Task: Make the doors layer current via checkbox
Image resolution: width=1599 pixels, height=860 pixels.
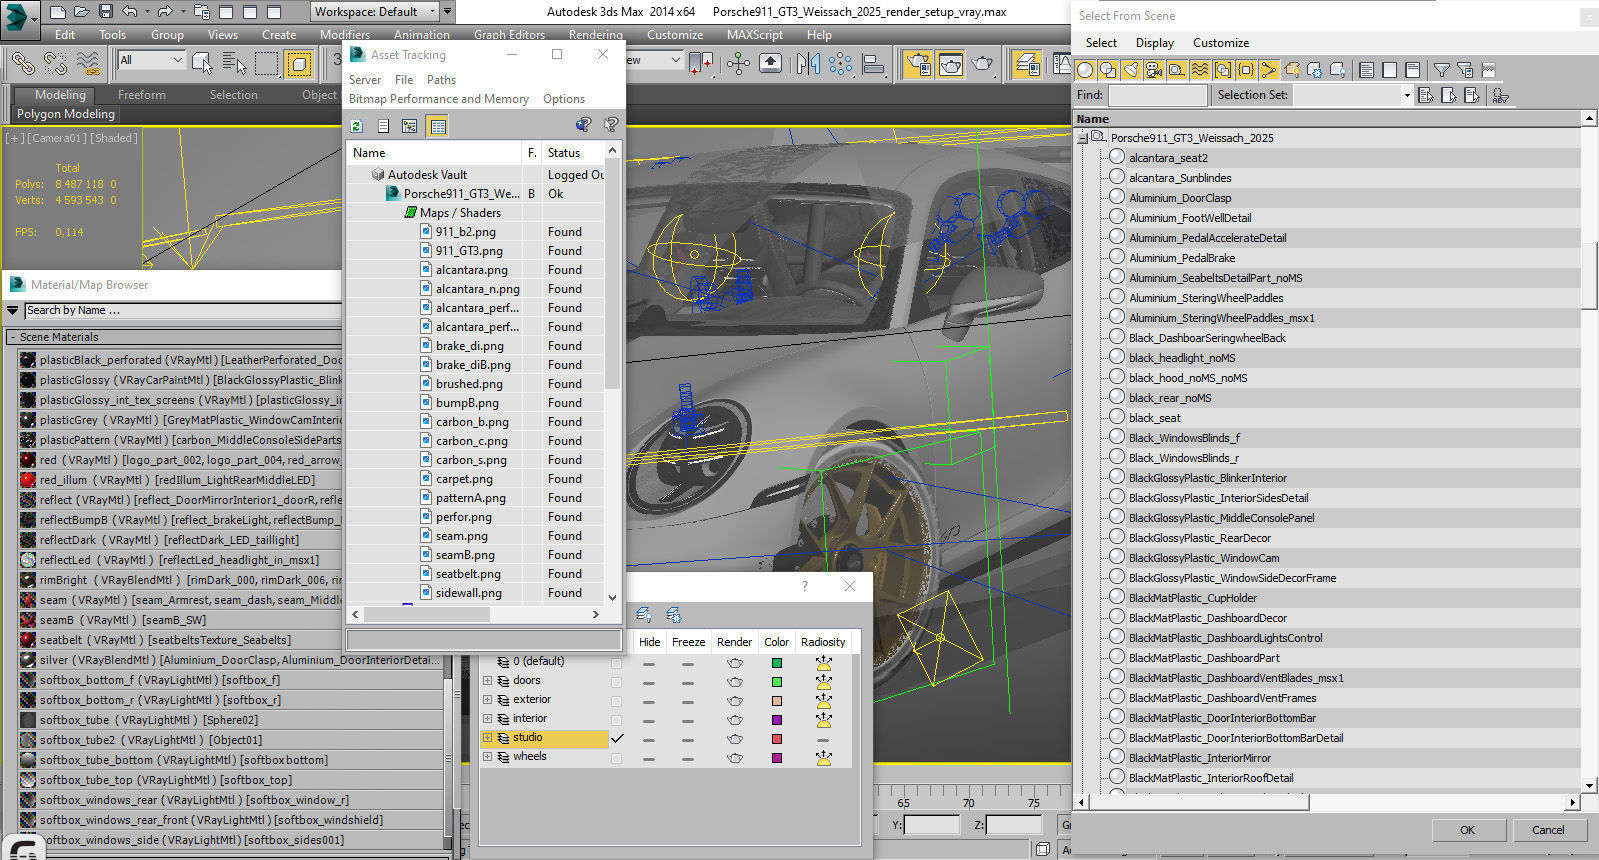Action: click(x=616, y=682)
